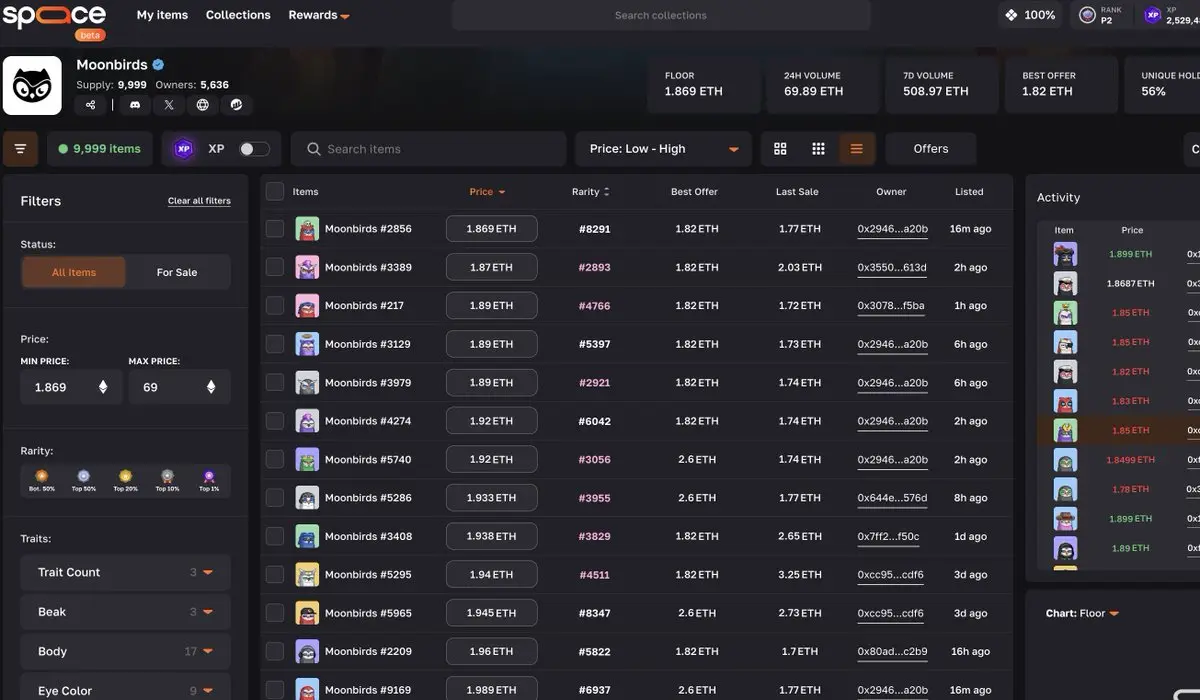Open the collection website globe icon
The image size is (1200, 700).
203,105
